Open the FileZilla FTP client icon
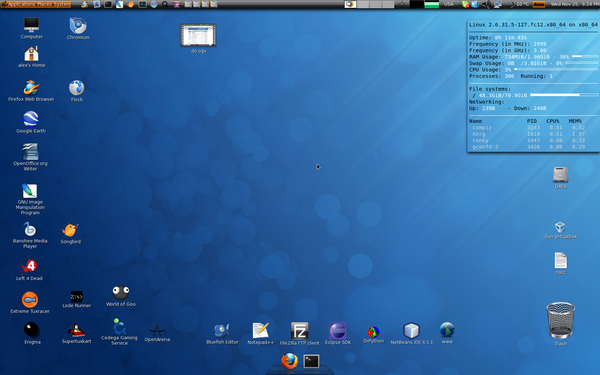The height and width of the screenshot is (375, 600). tap(299, 334)
